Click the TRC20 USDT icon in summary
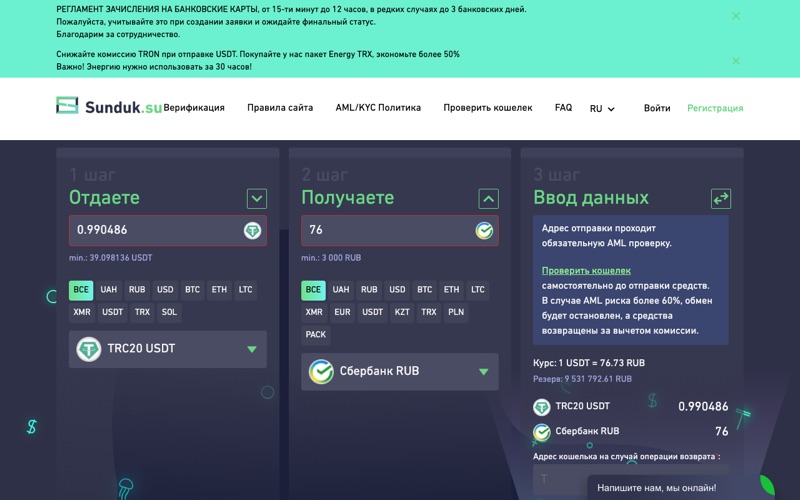Image resolution: width=800 pixels, height=500 pixels. (541, 407)
